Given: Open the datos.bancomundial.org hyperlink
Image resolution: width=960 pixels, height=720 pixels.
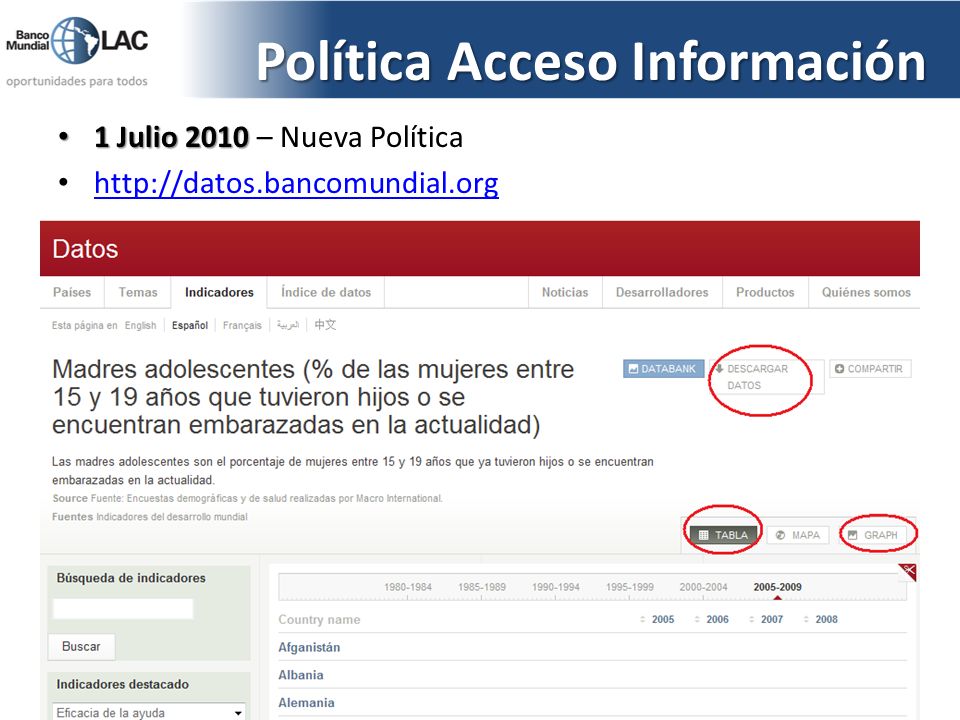Looking at the screenshot, I should (296, 183).
